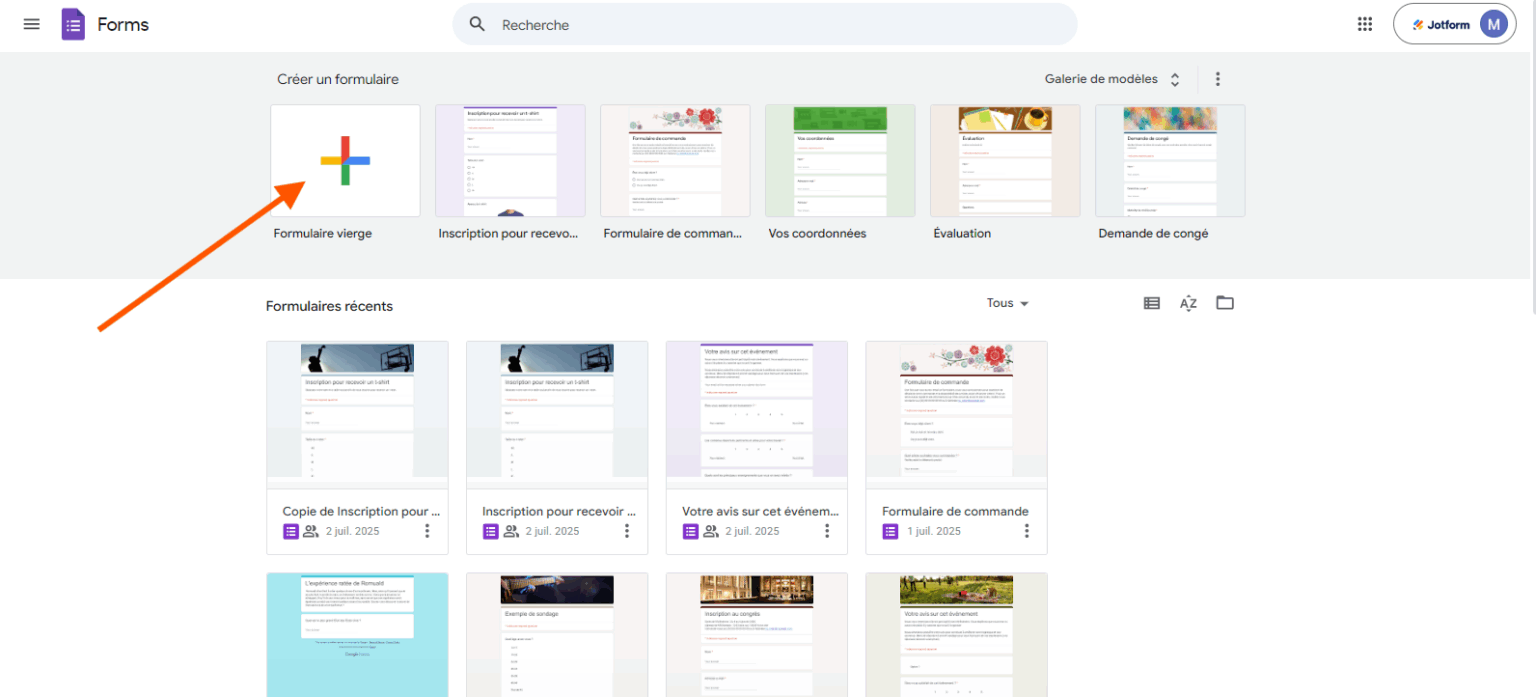Open options menu for Formulaire de commande

(1026, 531)
